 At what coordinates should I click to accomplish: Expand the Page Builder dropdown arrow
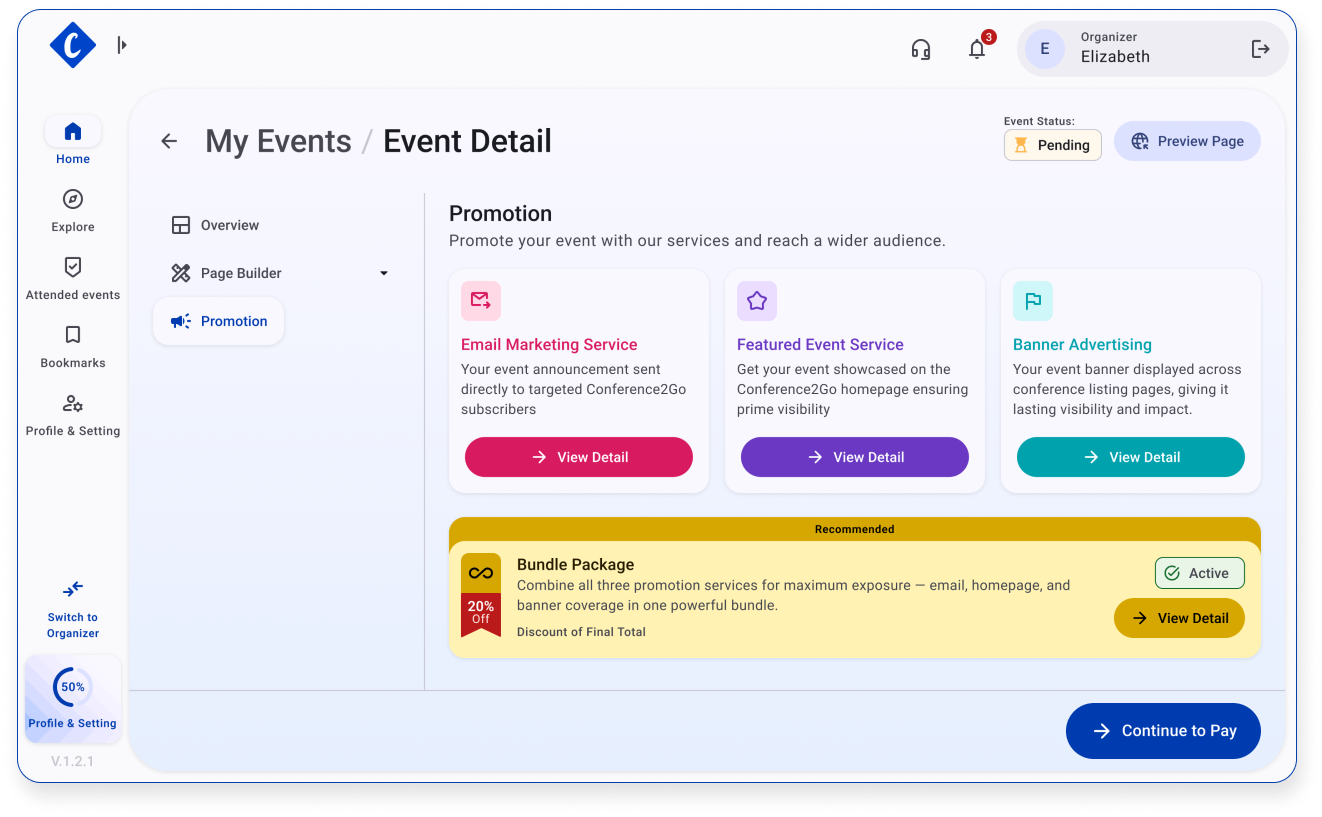pyautogui.click(x=383, y=273)
